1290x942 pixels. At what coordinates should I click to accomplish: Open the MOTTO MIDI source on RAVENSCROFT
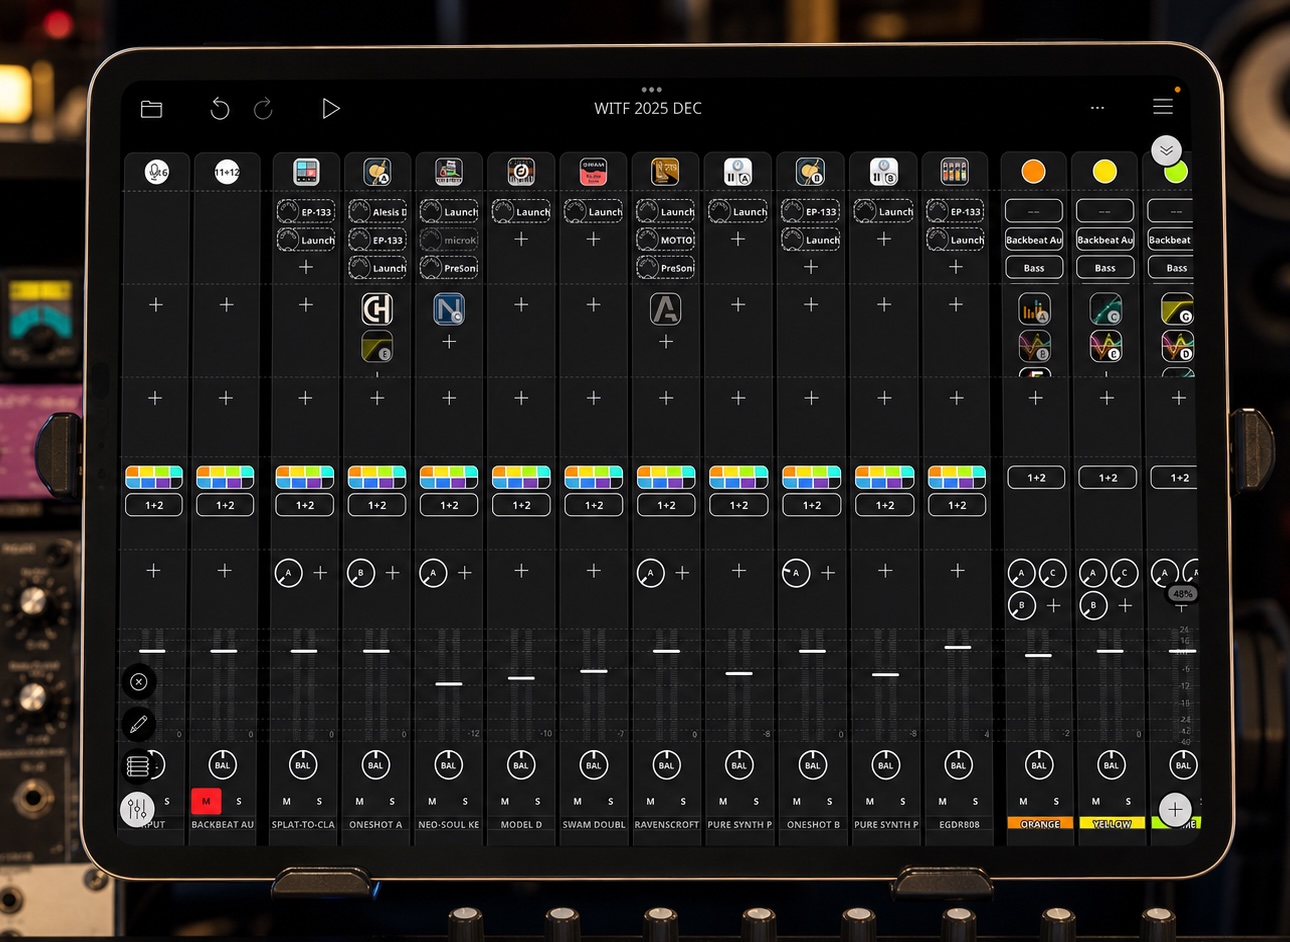(x=666, y=240)
